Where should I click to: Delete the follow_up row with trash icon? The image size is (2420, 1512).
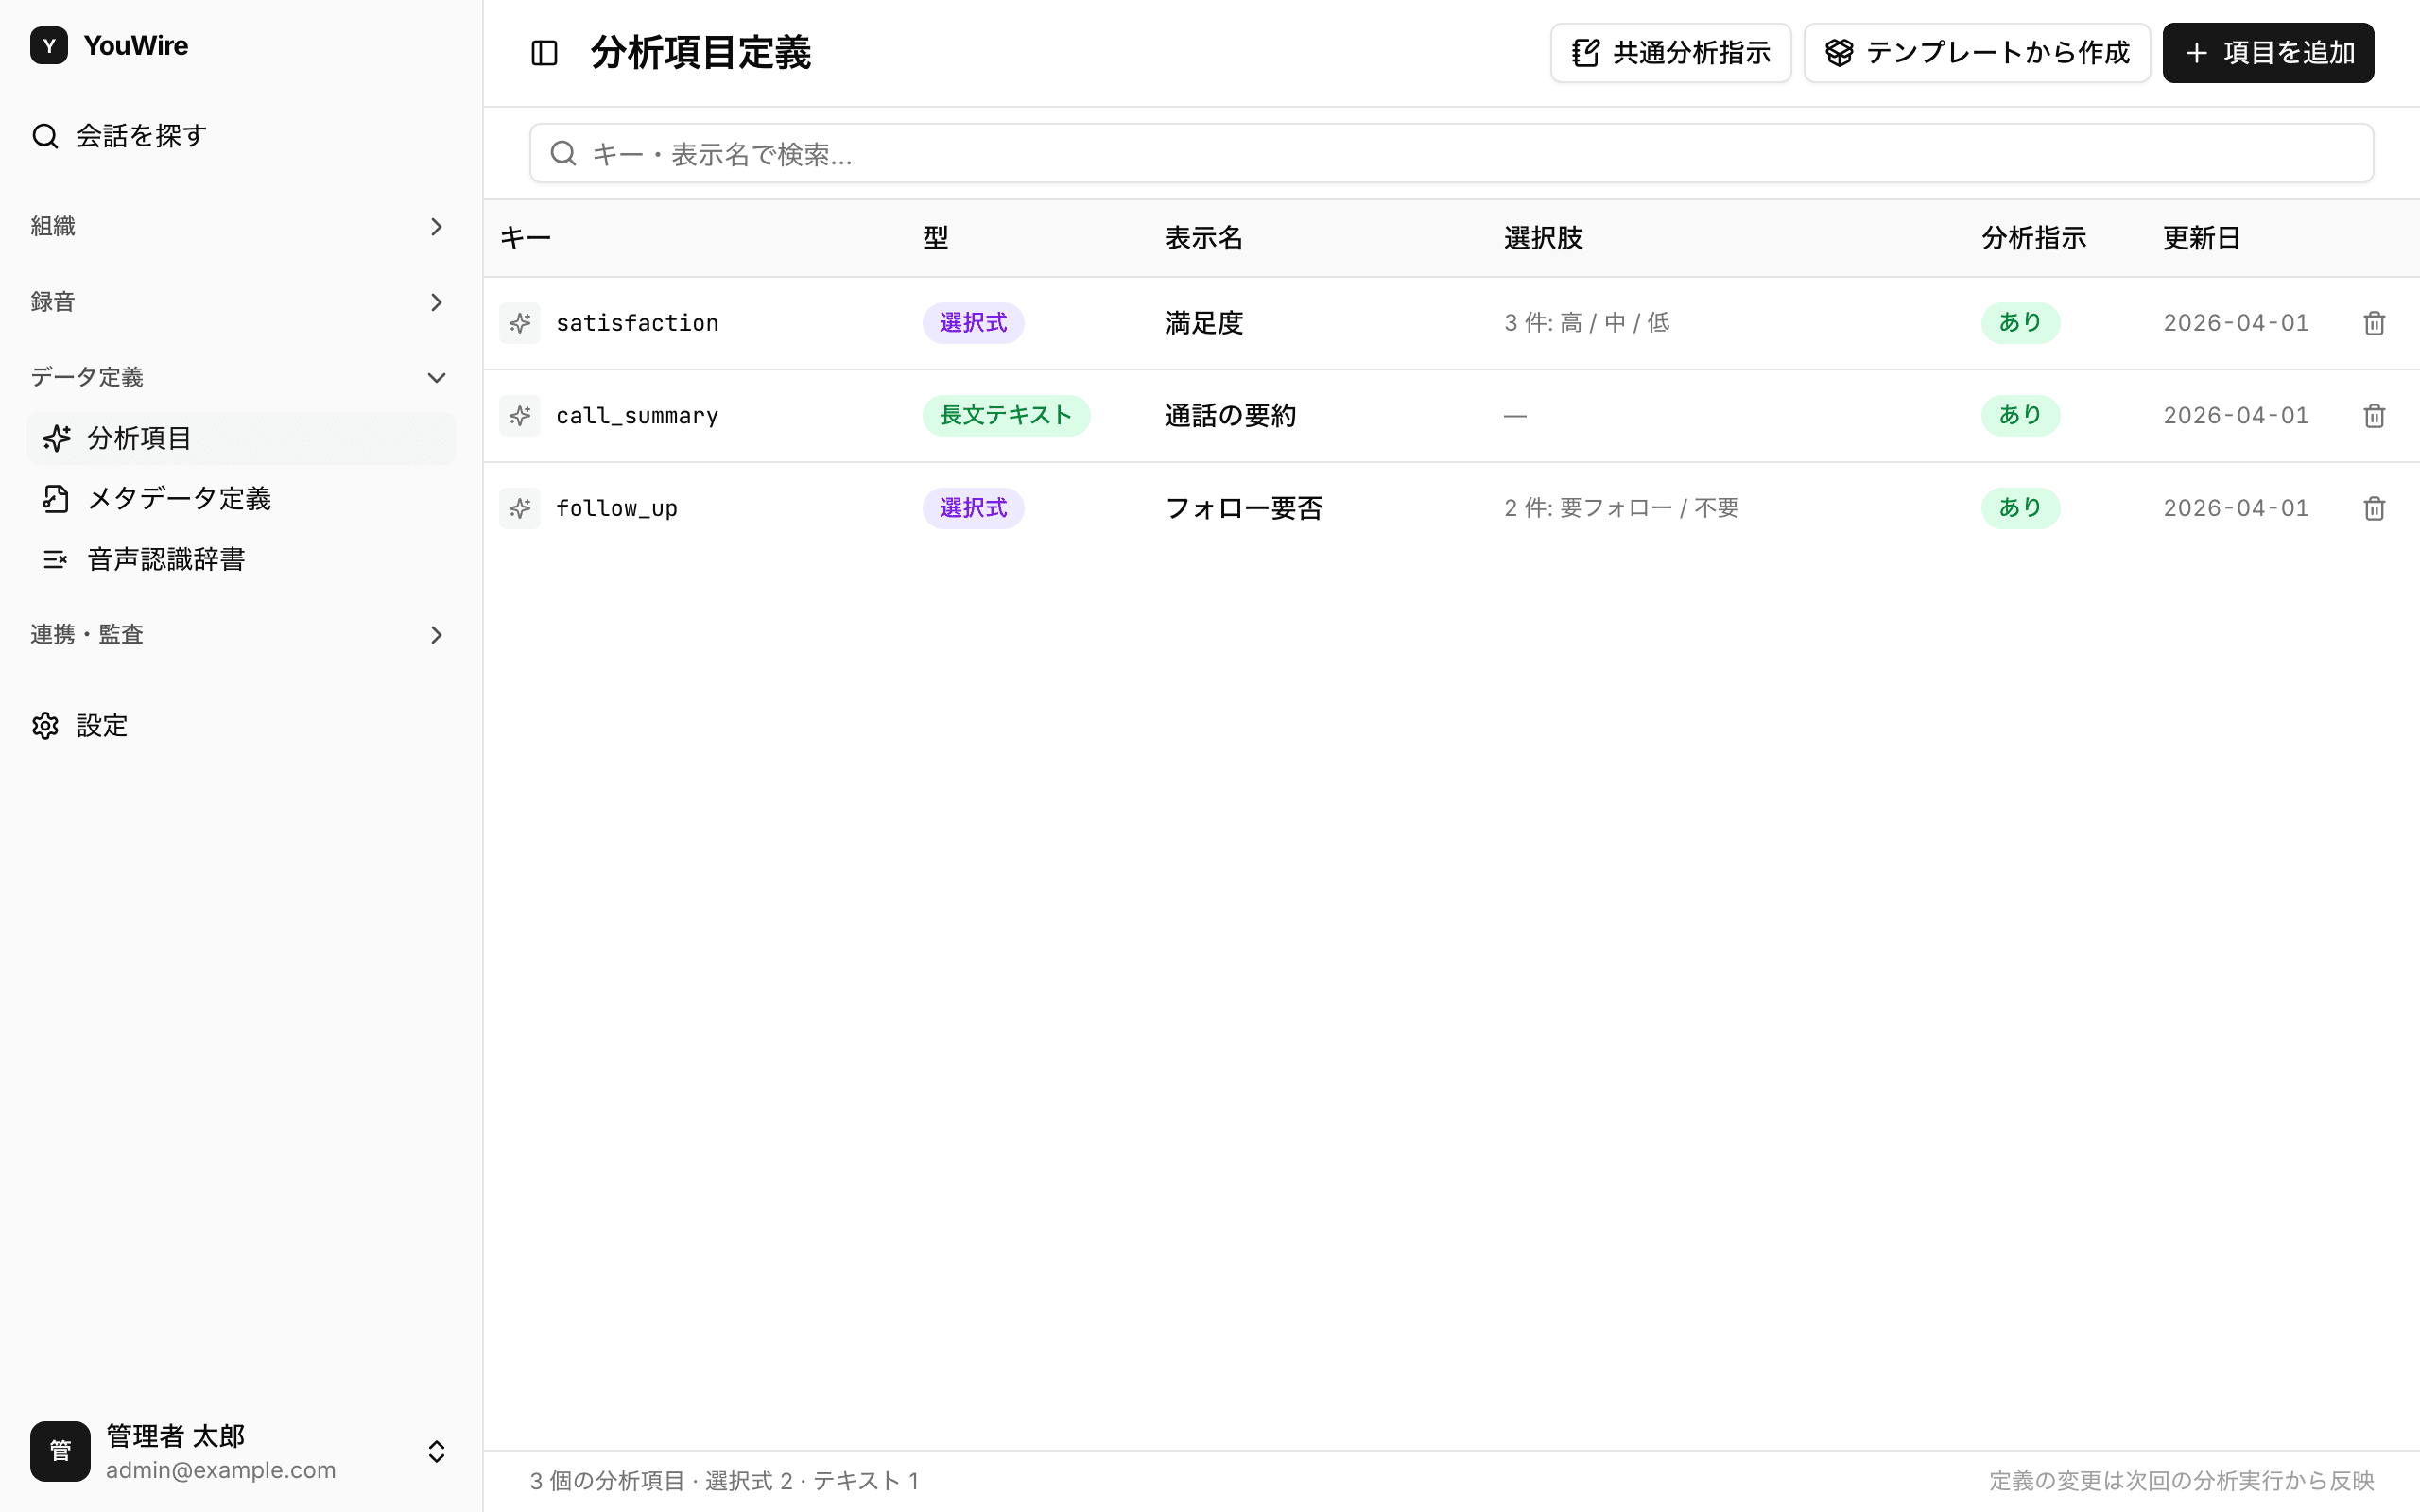pos(2374,508)
